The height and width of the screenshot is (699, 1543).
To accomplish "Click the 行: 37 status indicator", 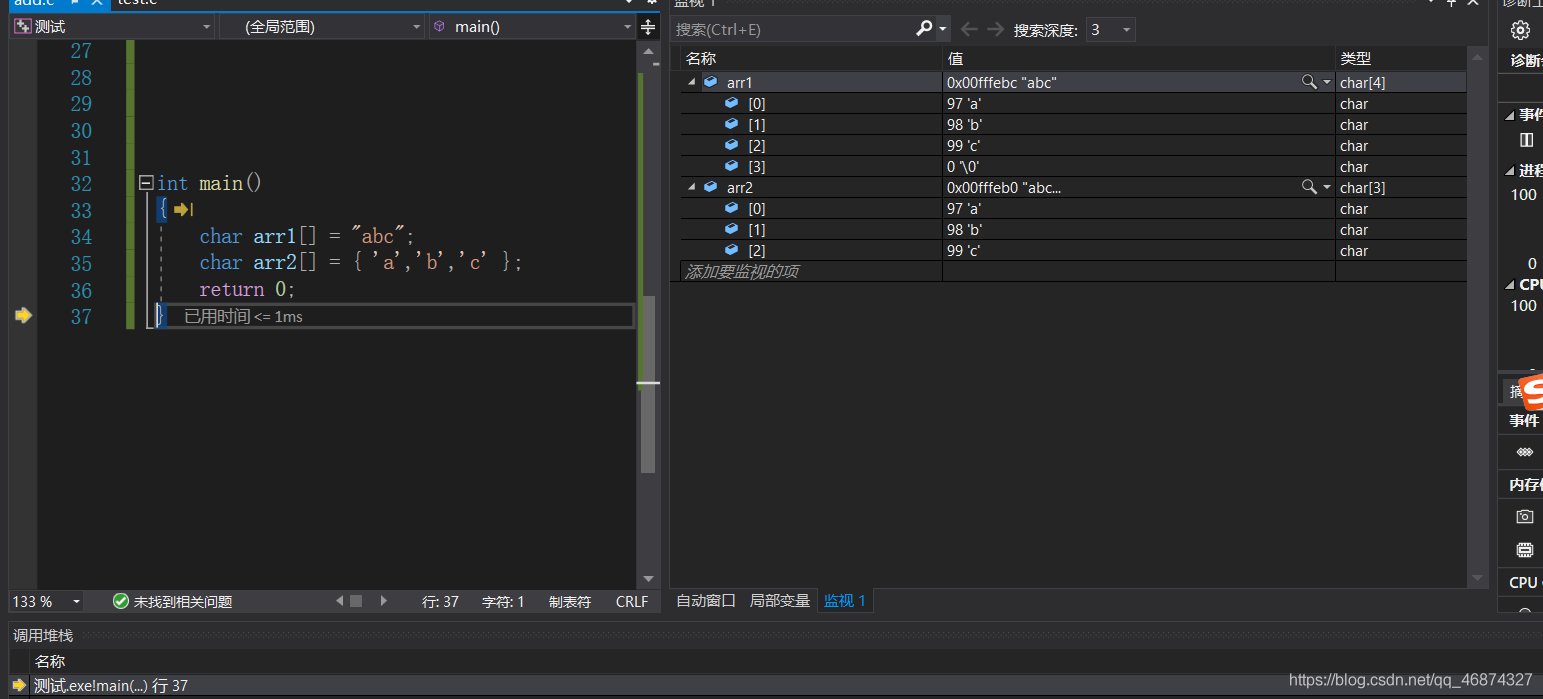I will pyautogui.click(x=440, y=602).
